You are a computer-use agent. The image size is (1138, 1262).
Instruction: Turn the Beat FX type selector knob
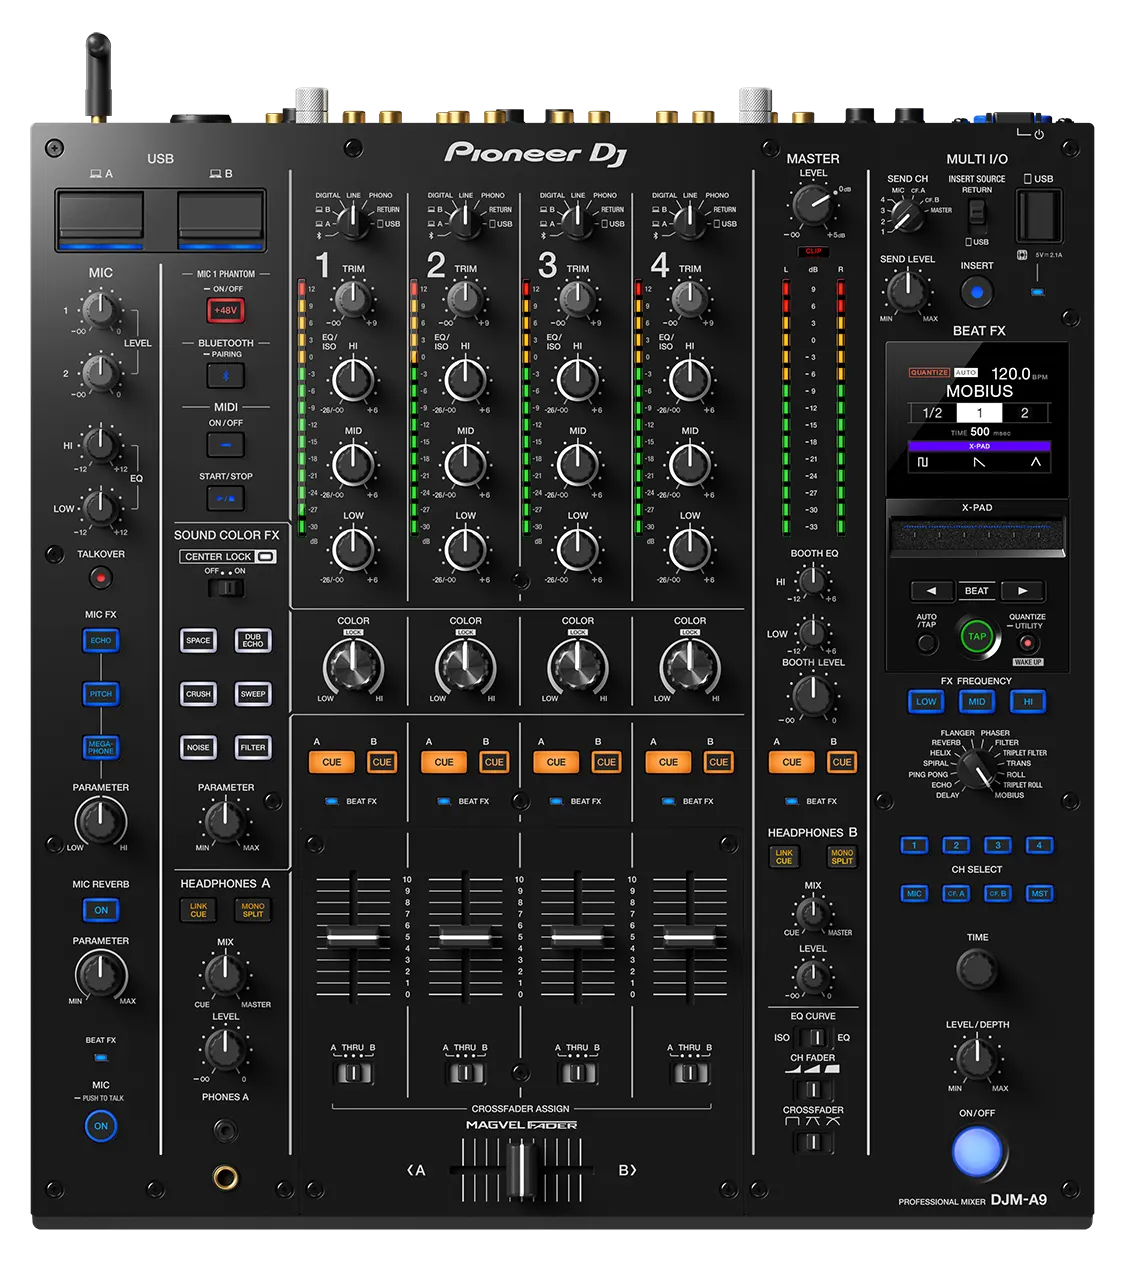[976, 768]
